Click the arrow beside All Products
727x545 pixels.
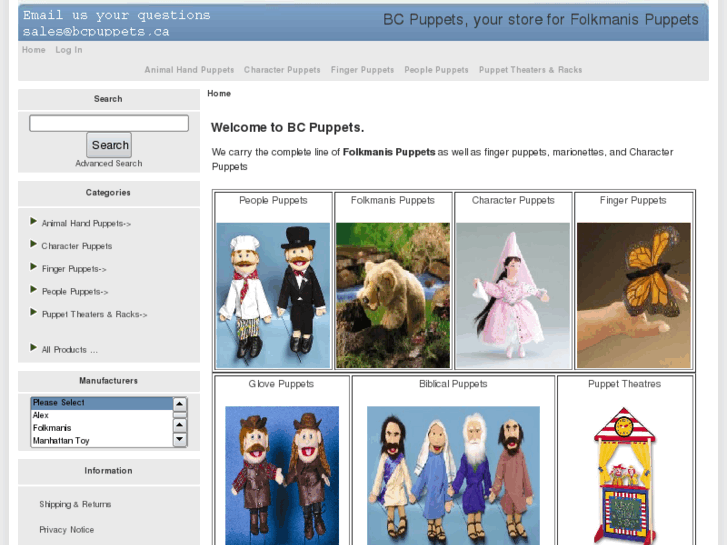33,347
